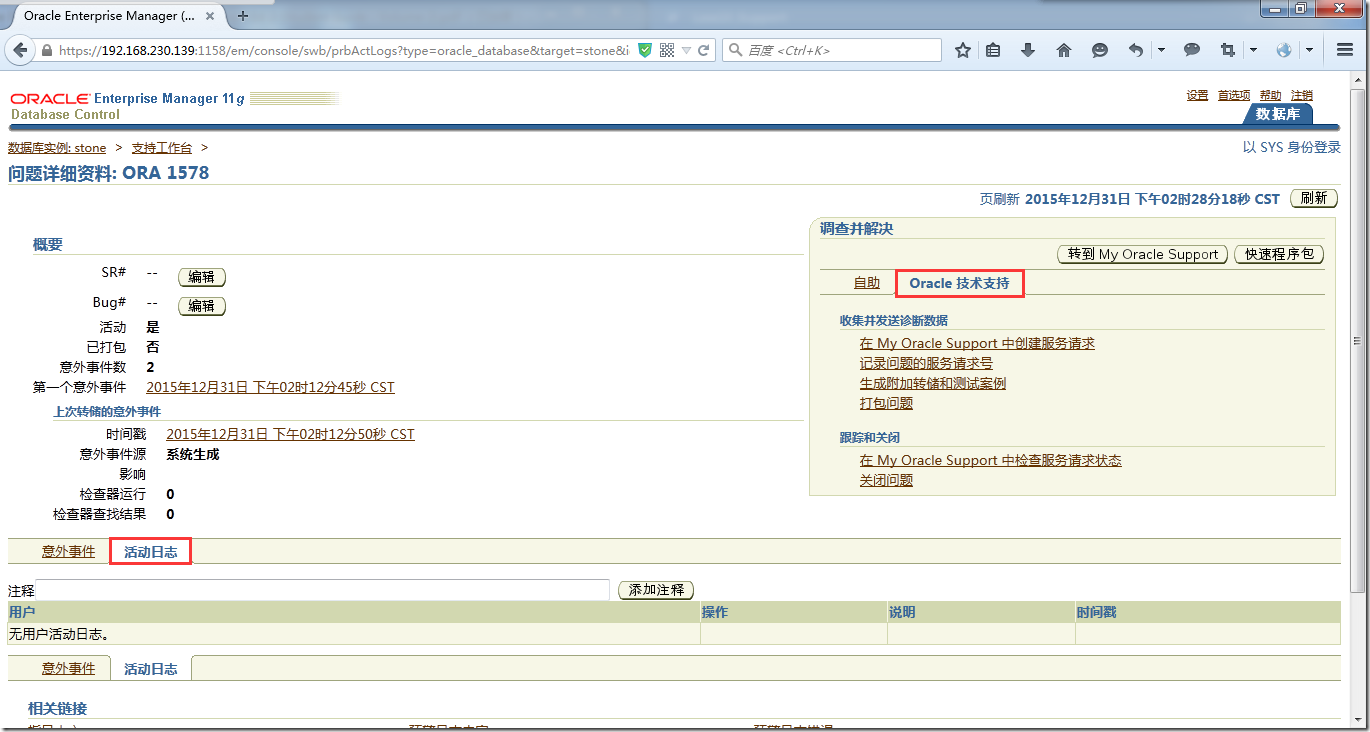Select lower 活动日志 tab
This screenshot has width=1370, height=732.
pyautogui.click(x=150, y=668)
